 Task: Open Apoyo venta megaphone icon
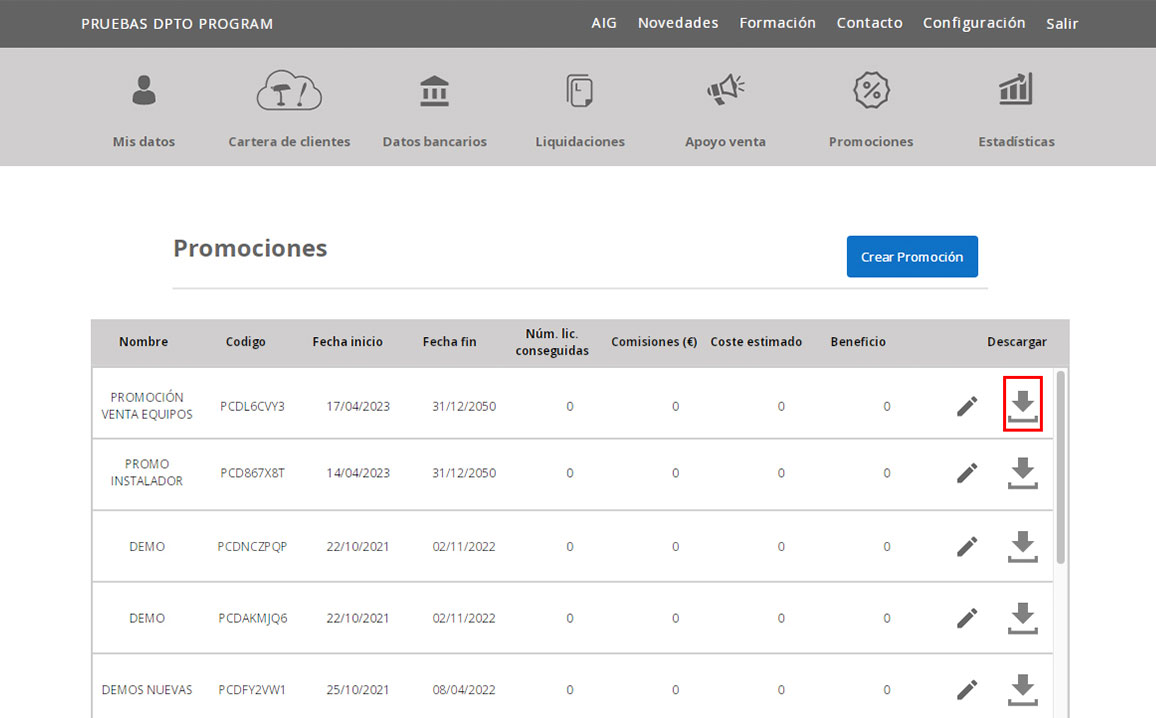point(725,91)
